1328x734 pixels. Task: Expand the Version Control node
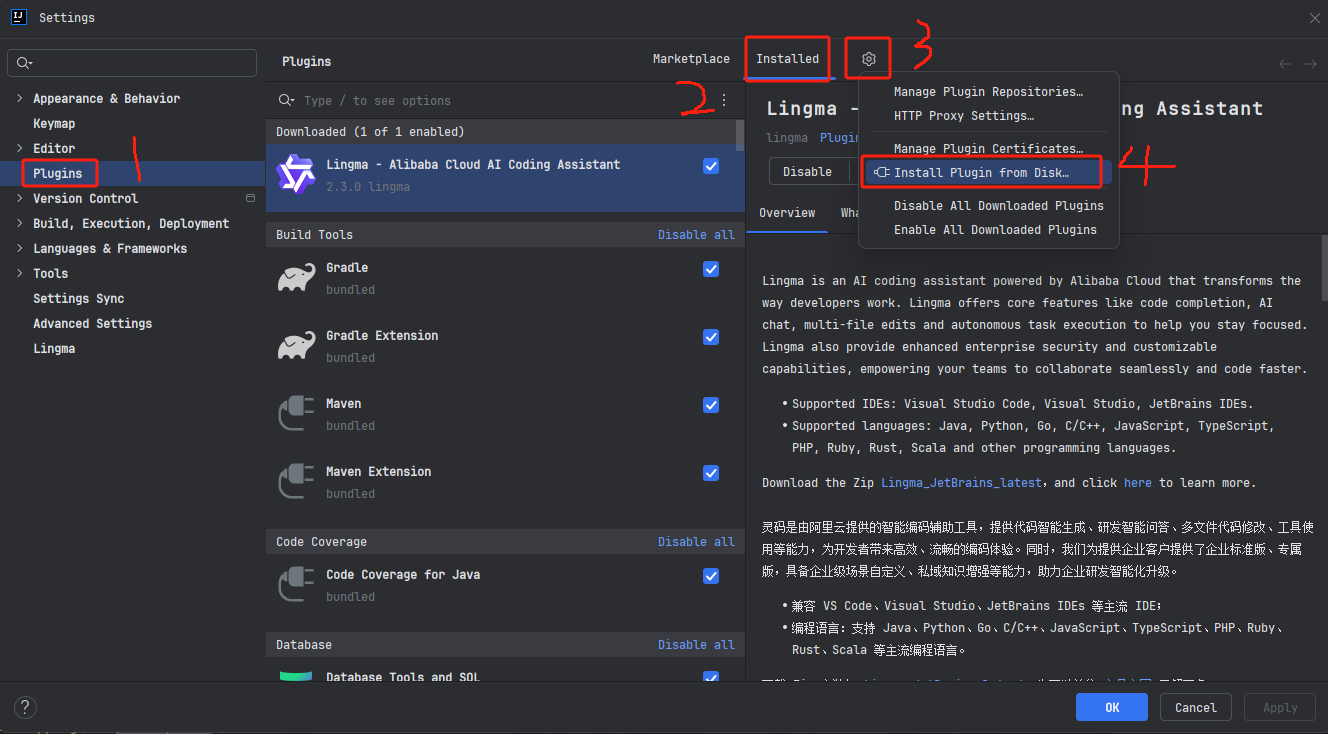point(20,198)
